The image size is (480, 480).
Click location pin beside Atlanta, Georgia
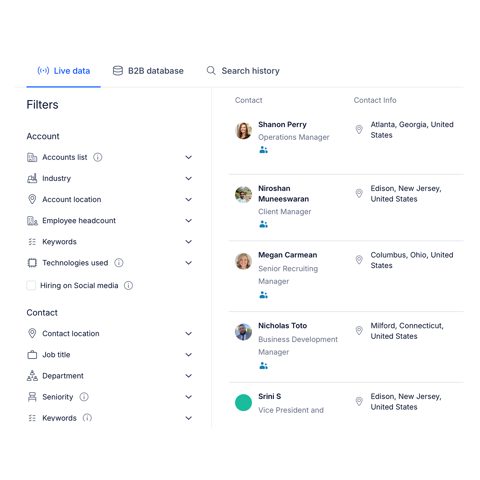359,129
